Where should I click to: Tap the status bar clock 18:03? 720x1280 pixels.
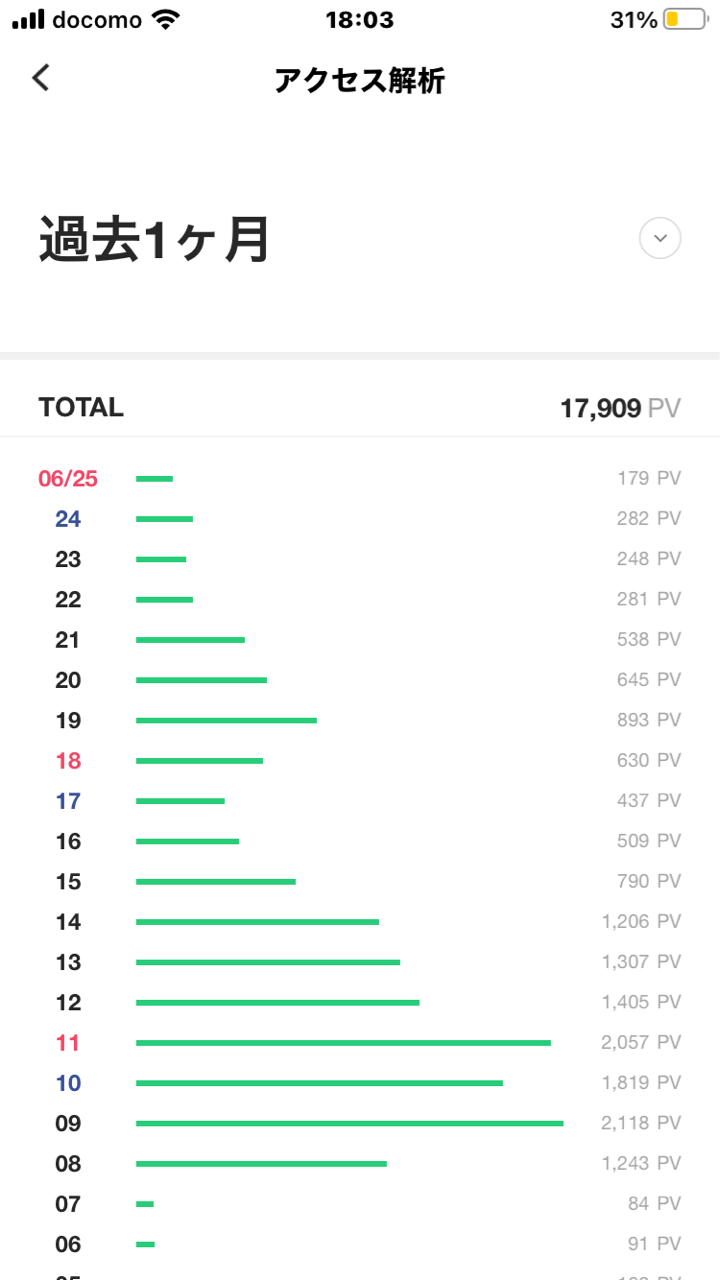pyautogui.click(x=360, y=19)
